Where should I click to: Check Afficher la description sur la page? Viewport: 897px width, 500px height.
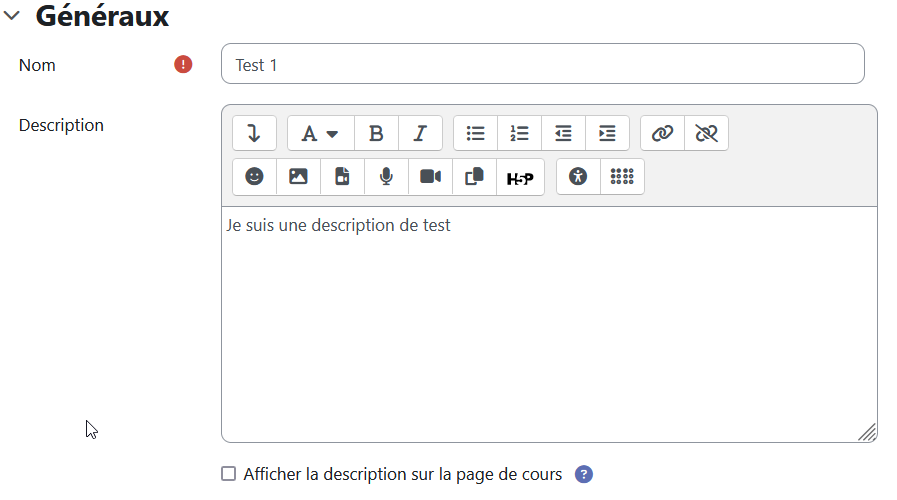pyautogui.click(x=228, y=474)
